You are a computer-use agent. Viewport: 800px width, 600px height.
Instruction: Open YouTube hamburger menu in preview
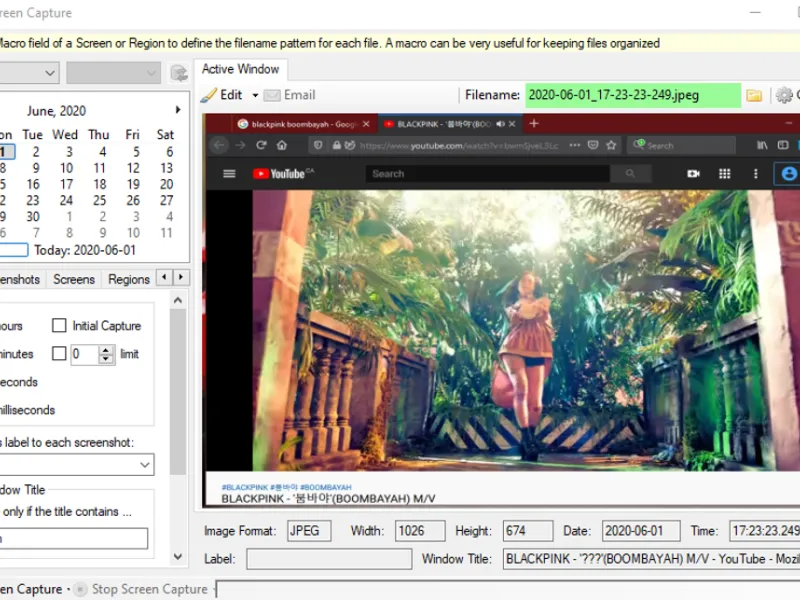[229, 174]
